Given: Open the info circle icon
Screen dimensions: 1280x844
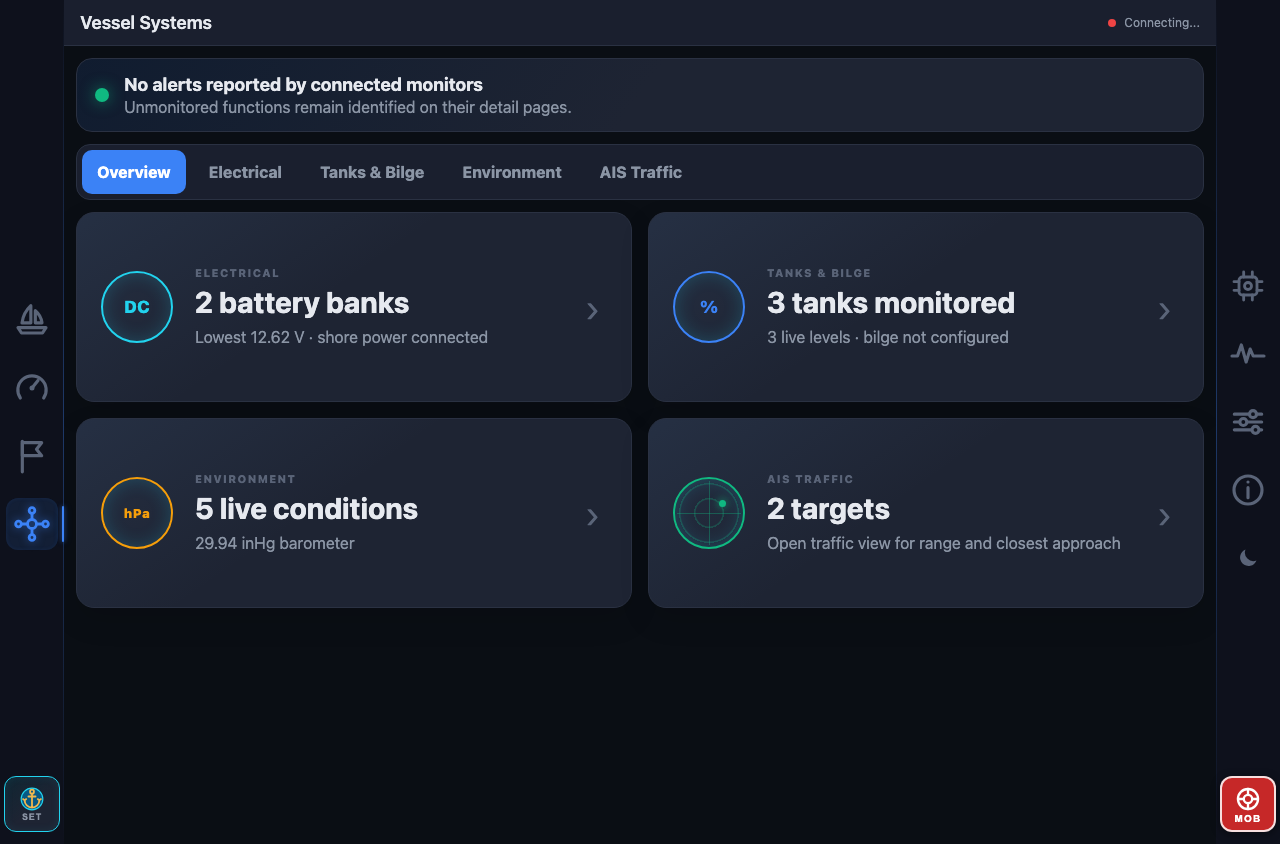Looking at the screenshot, I should point(1248,490).
